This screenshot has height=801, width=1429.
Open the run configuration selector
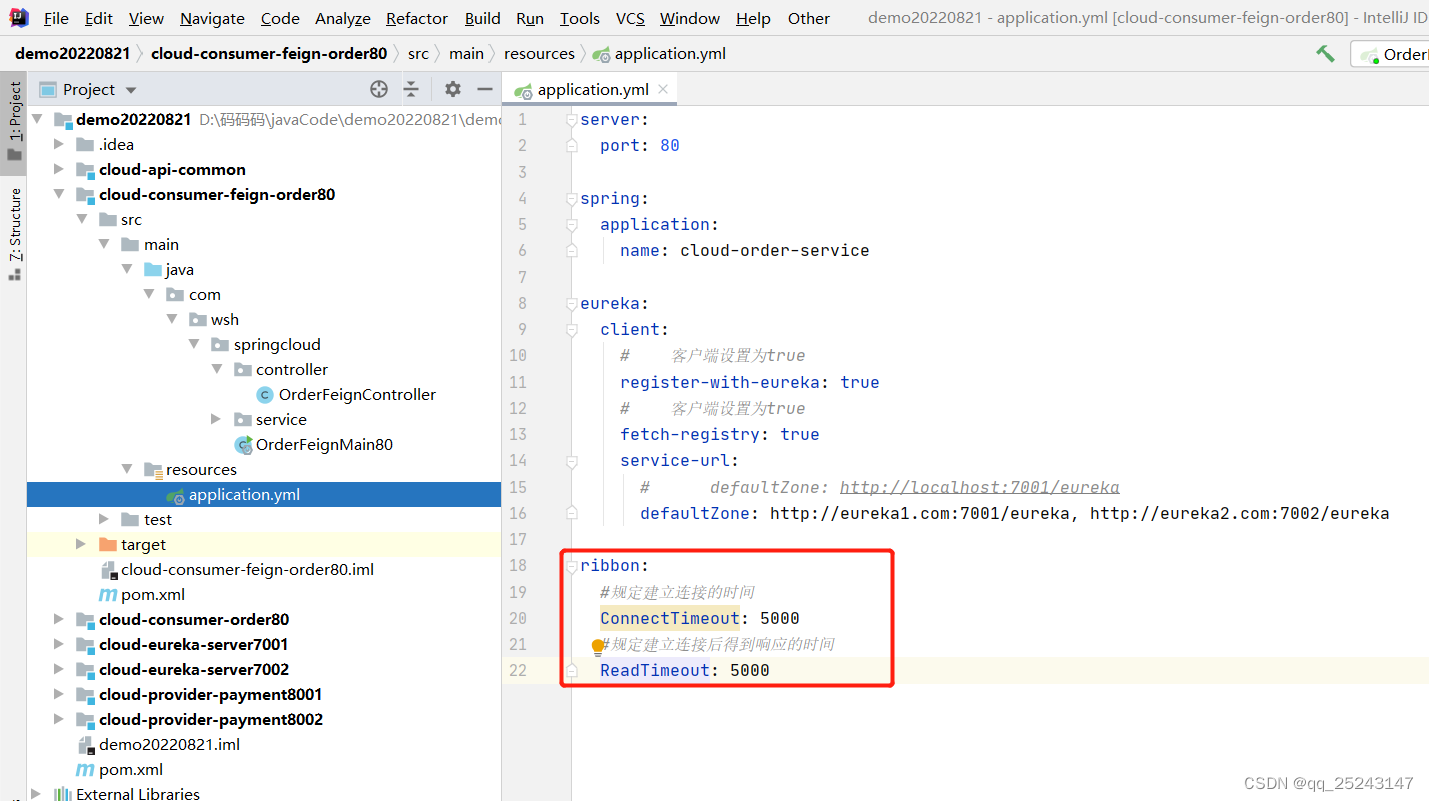[1390, 54]
